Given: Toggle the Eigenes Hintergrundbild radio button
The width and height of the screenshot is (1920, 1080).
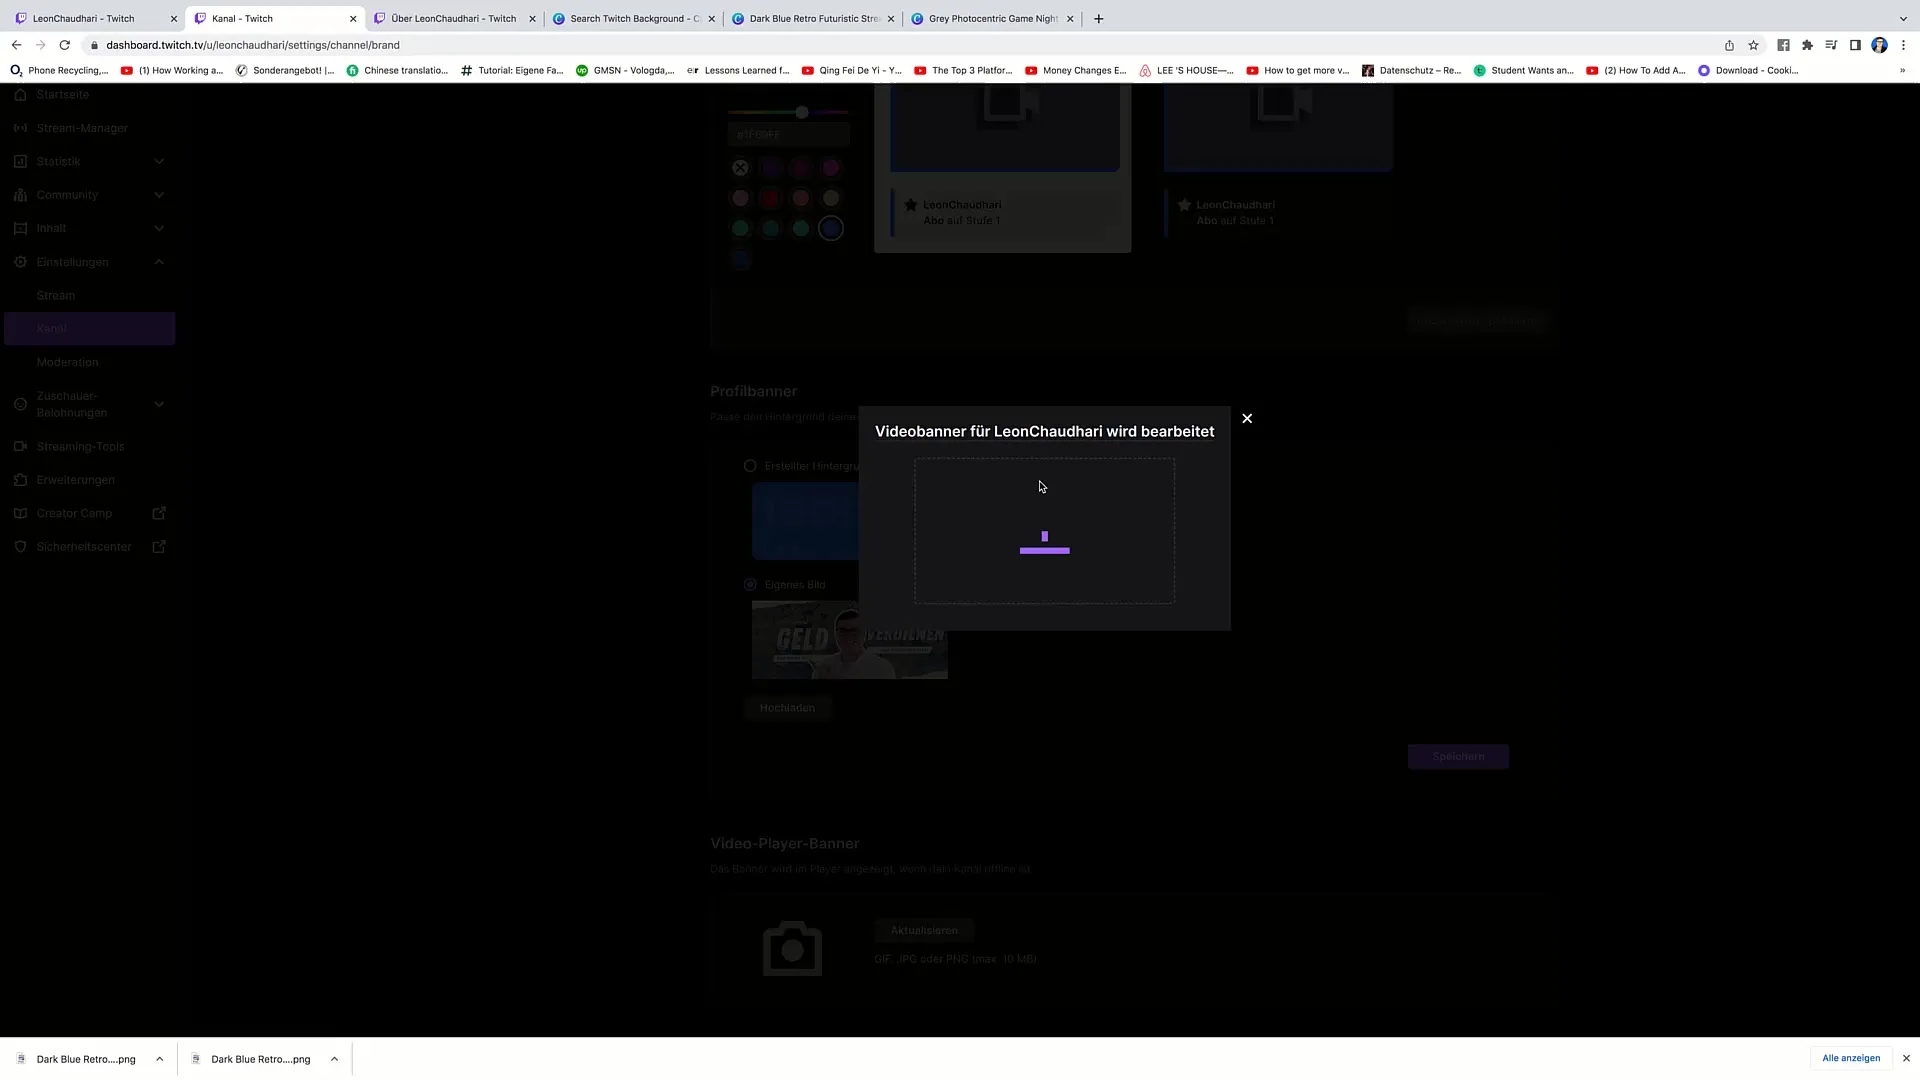Looking at the screenshot, I should 750,584.
